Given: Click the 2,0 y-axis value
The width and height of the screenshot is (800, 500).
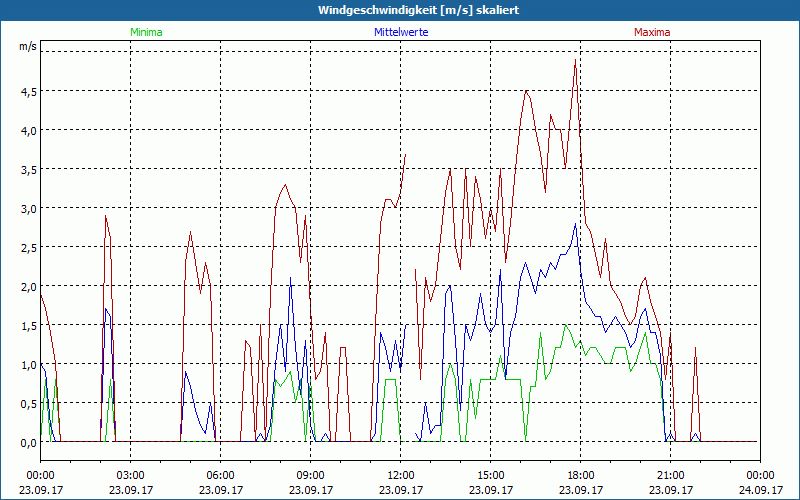Looking at the screenshot, I should (29, 287).
